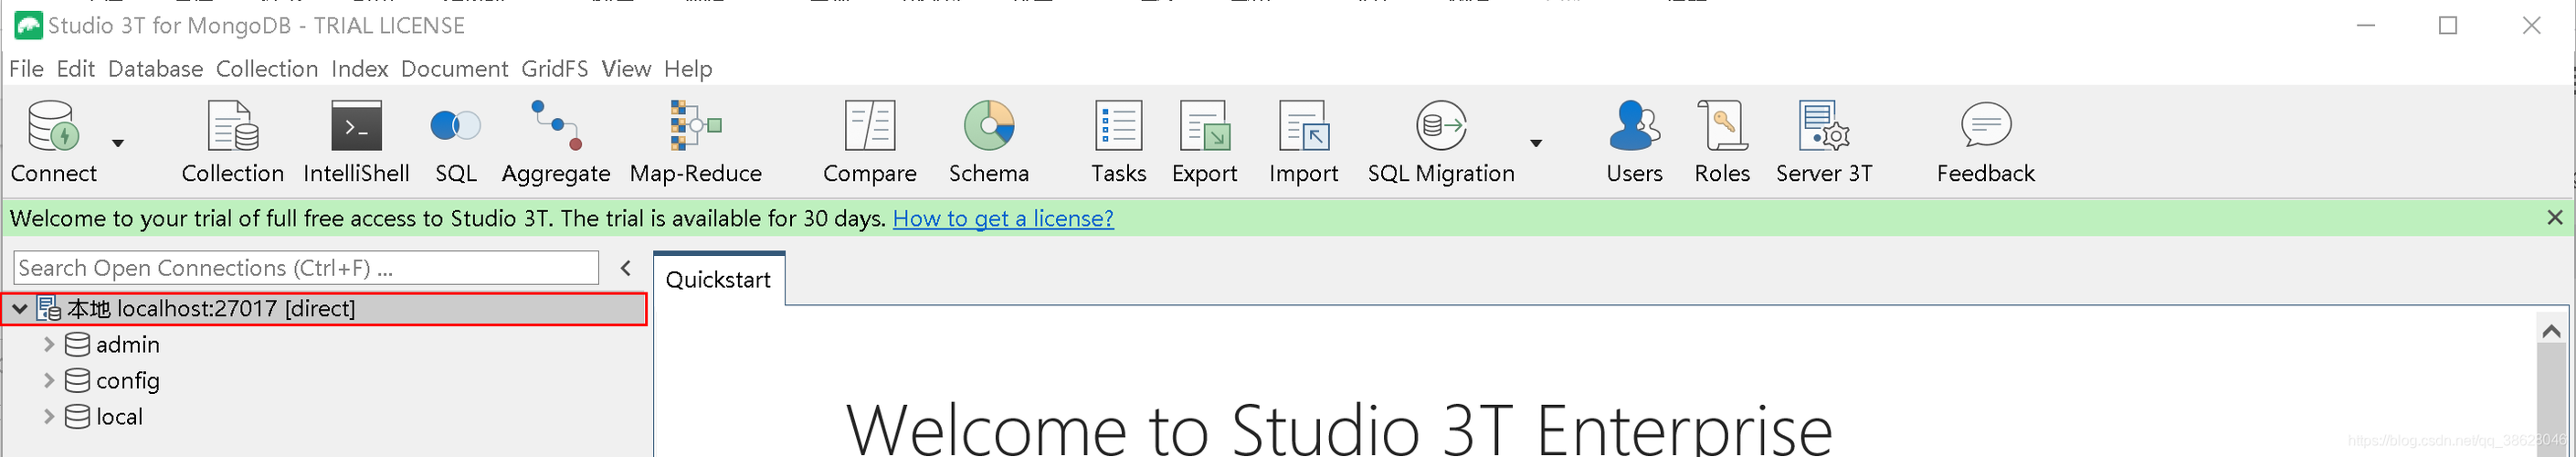Open the Document menu

click(x=455, y=68)
